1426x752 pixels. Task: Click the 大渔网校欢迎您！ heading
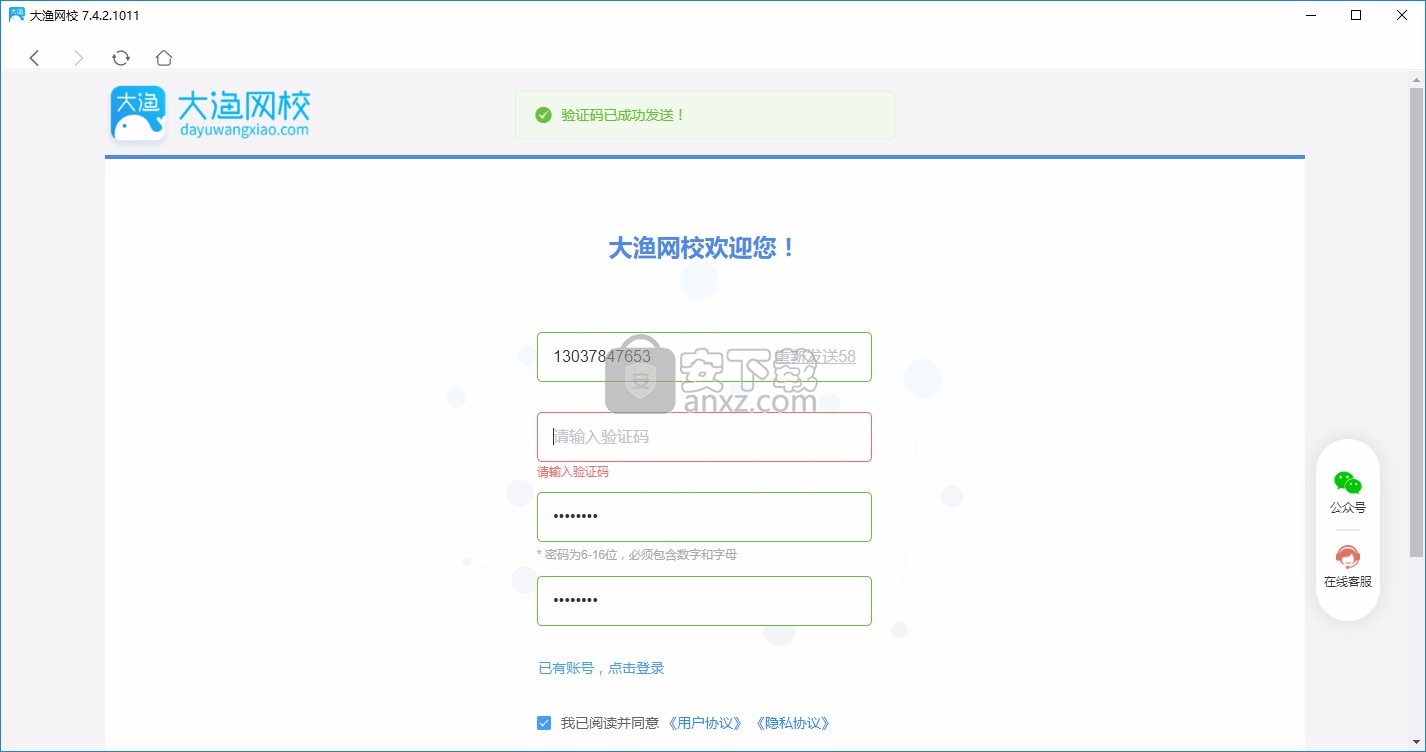coord(704,248)
